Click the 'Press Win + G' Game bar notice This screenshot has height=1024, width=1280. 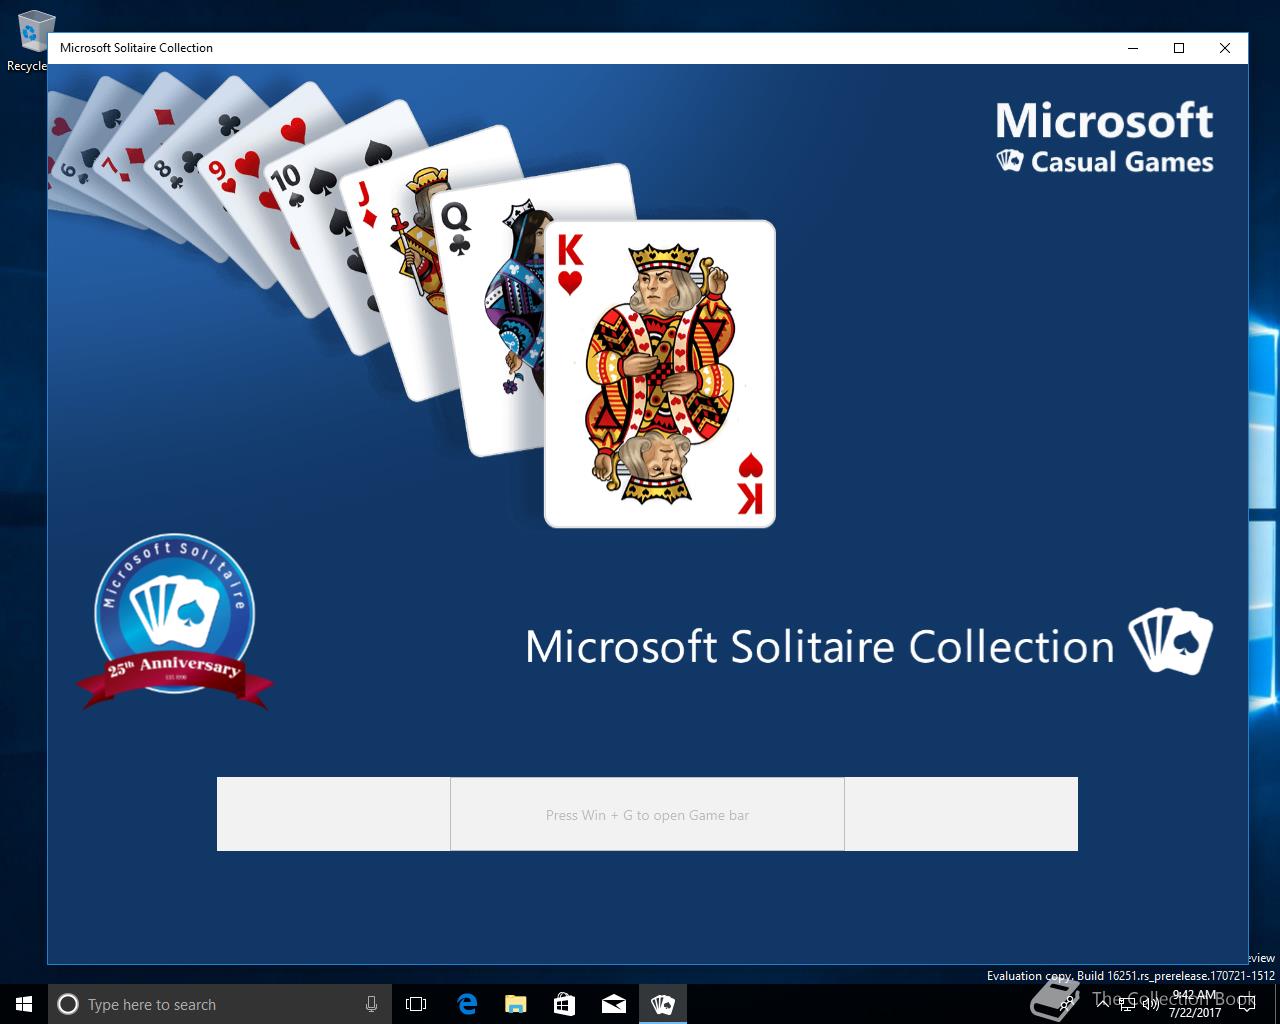(x=647, y=815)
